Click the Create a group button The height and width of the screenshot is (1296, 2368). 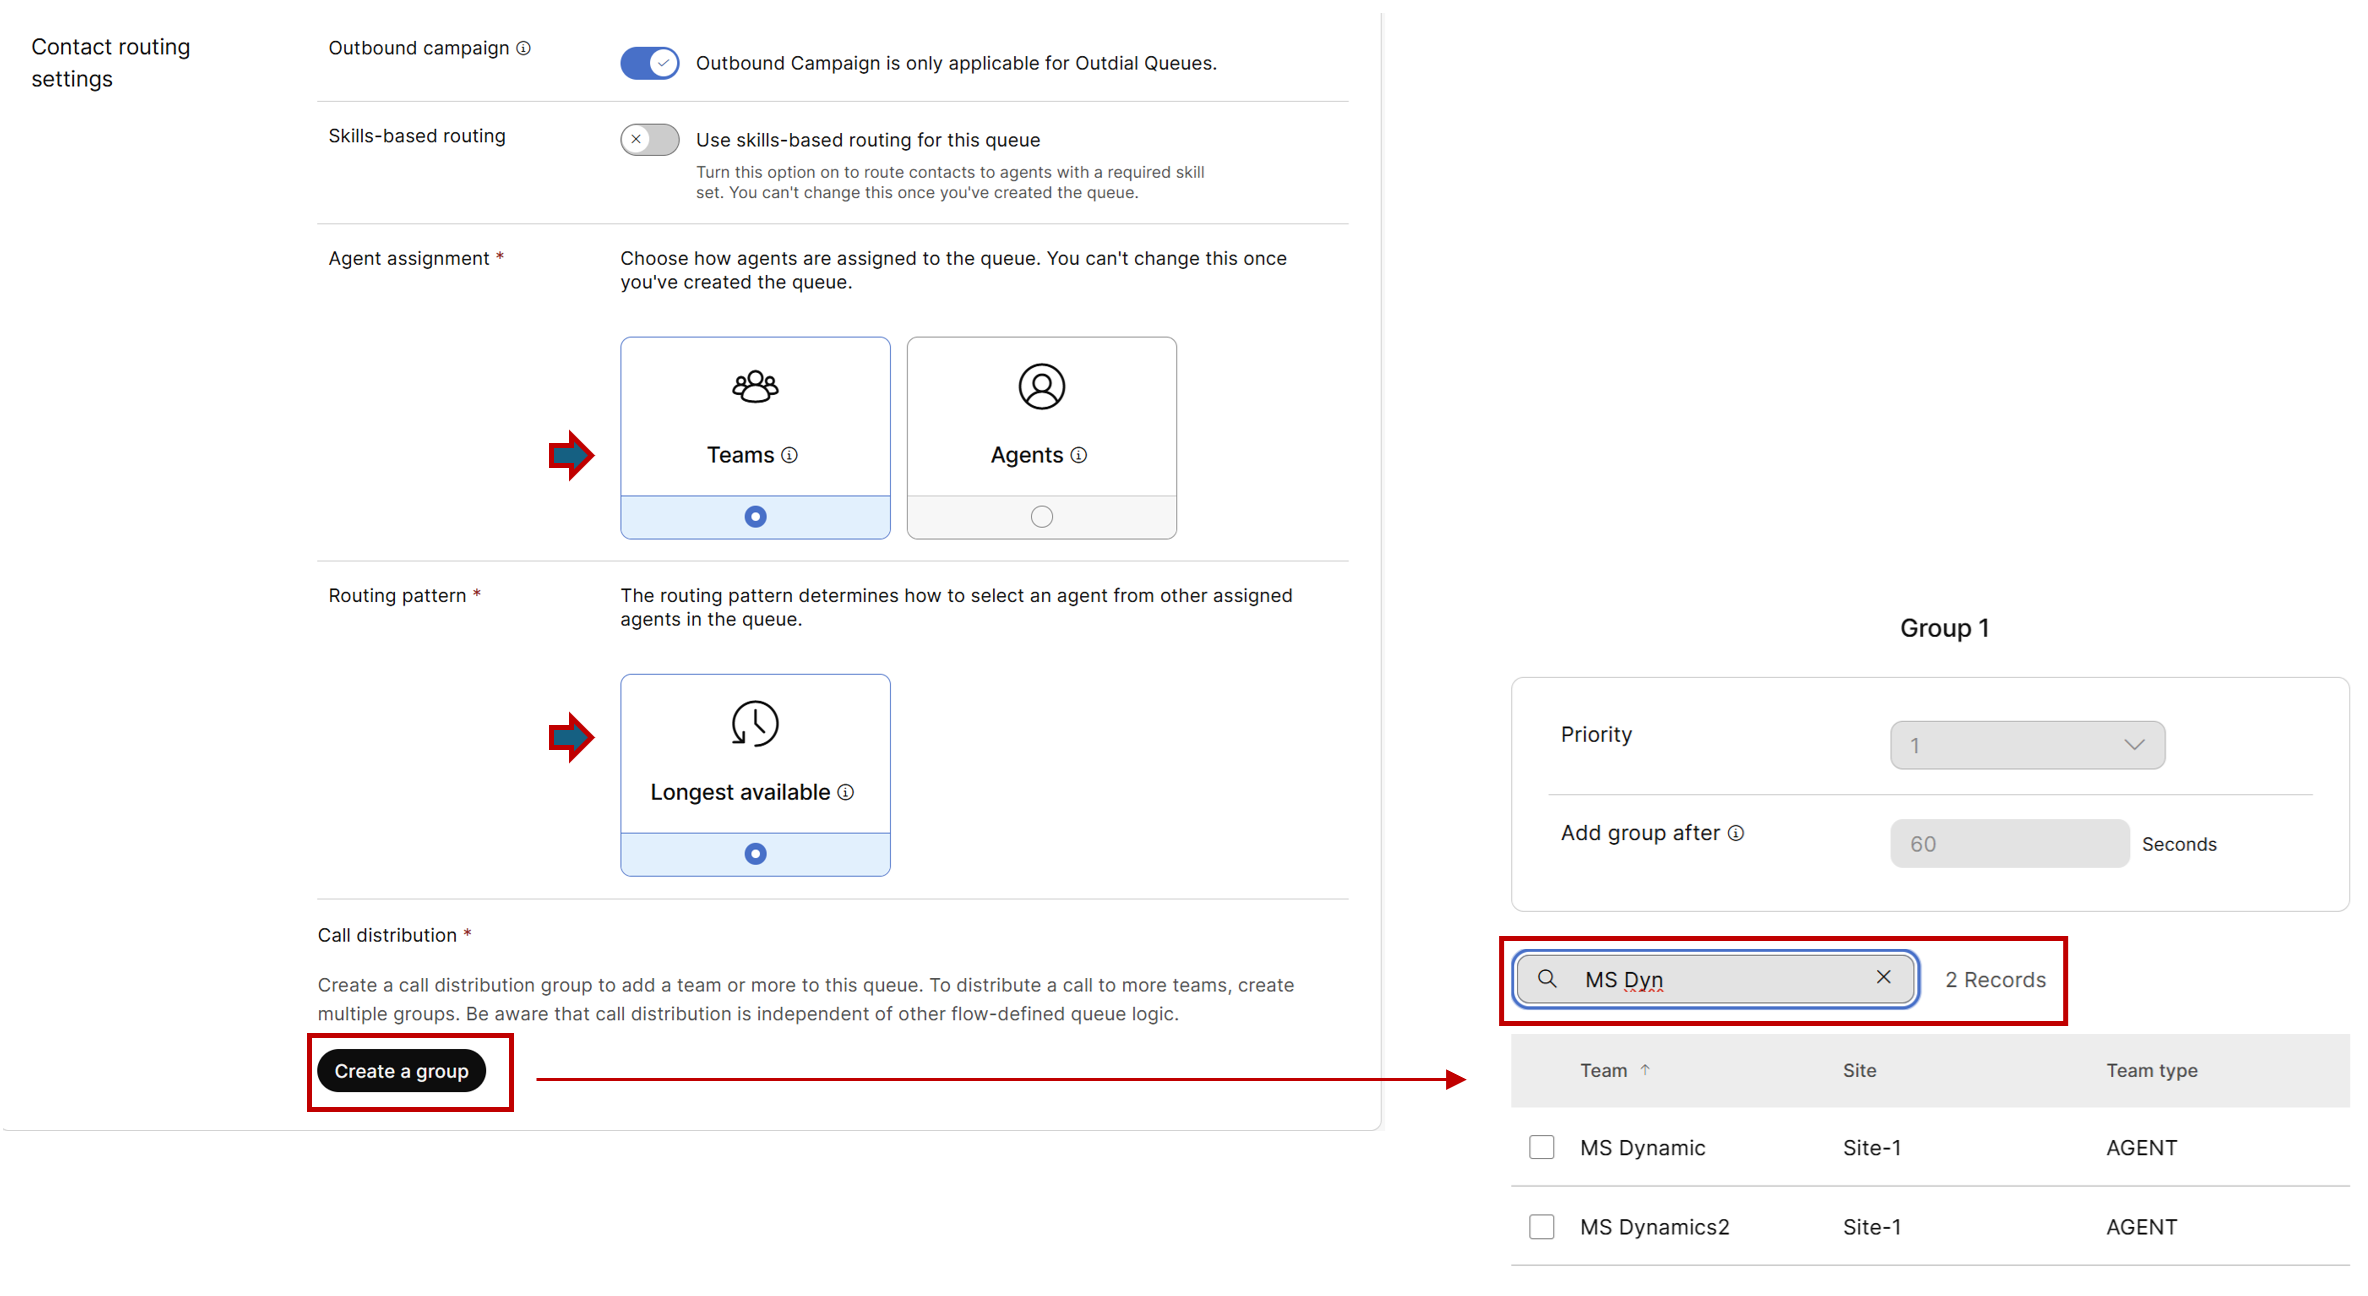[401, 1071]
